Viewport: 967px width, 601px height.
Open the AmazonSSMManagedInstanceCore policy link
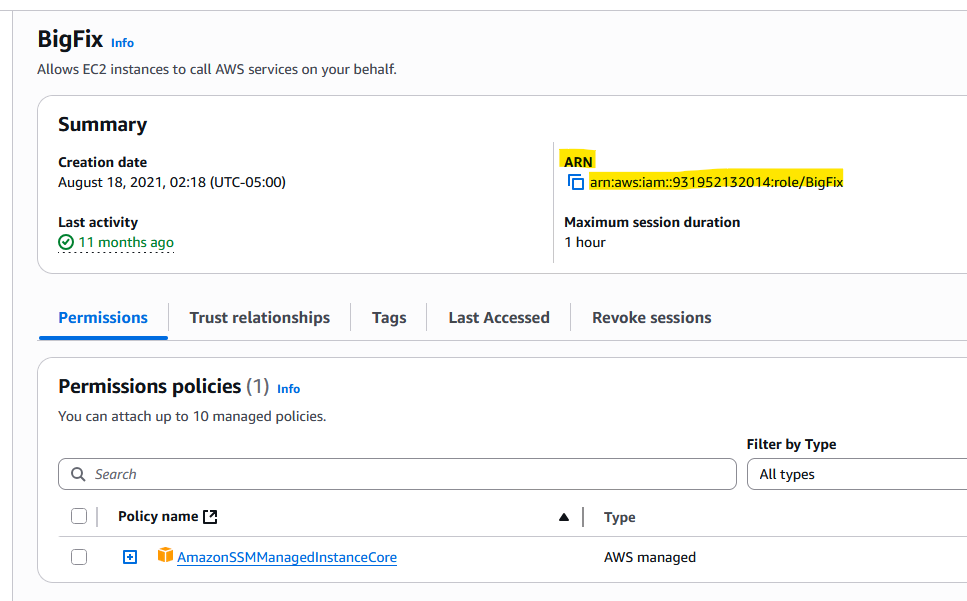pos(287,557)
